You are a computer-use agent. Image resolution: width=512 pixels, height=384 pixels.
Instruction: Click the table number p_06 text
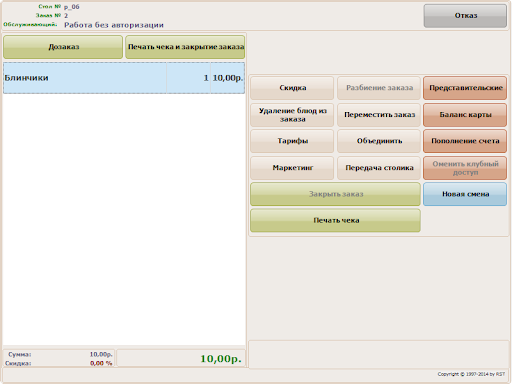(72, 7)
